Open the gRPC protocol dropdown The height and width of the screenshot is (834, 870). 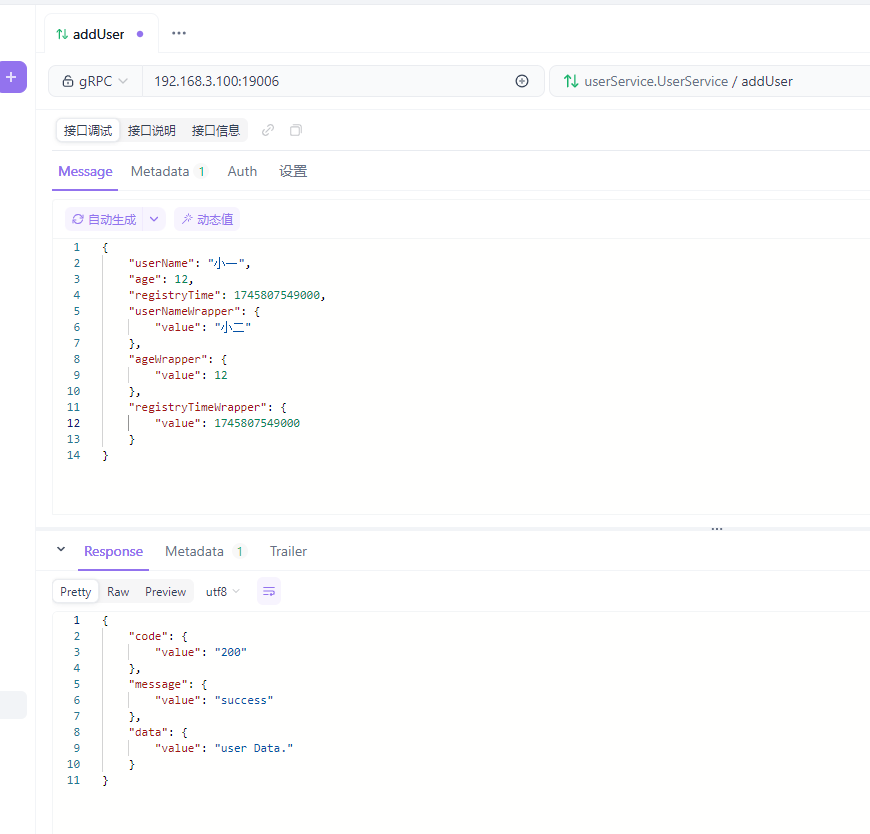[95, 82]
